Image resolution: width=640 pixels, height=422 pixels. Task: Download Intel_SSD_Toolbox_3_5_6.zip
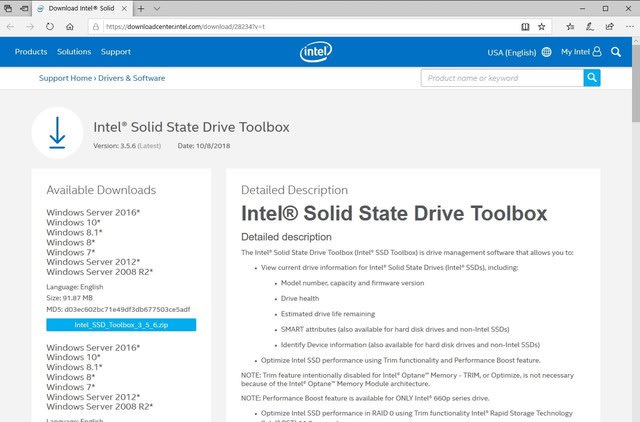pos(121,325)
